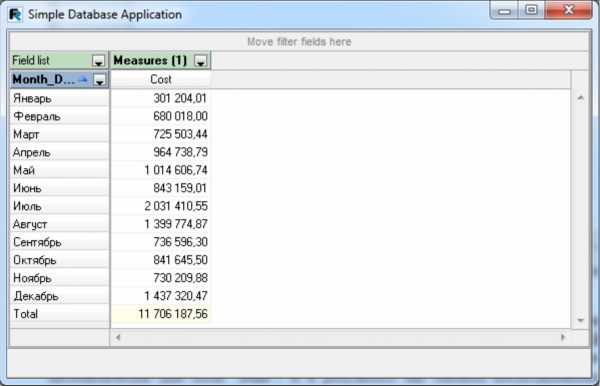600x386 pixels.
Task: Select the Июнь row header
Action: 60,188
